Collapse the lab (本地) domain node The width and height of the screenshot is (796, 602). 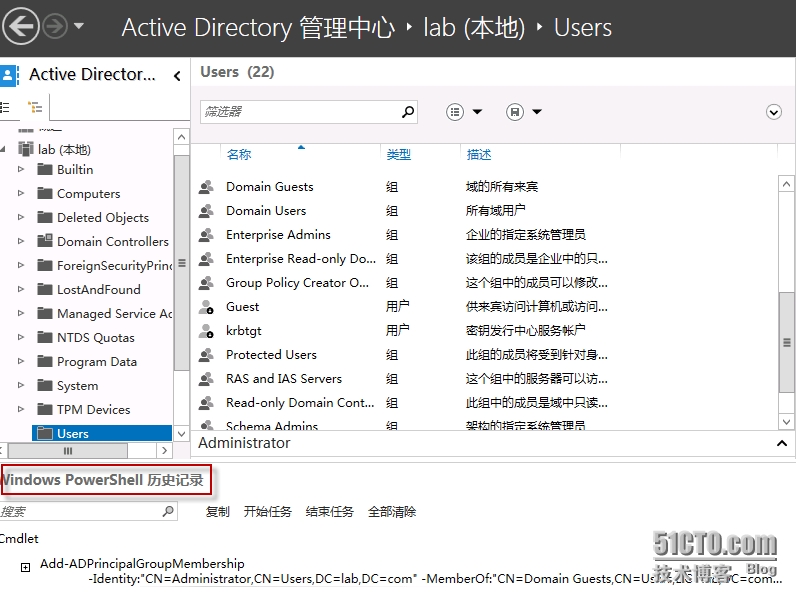4,149
